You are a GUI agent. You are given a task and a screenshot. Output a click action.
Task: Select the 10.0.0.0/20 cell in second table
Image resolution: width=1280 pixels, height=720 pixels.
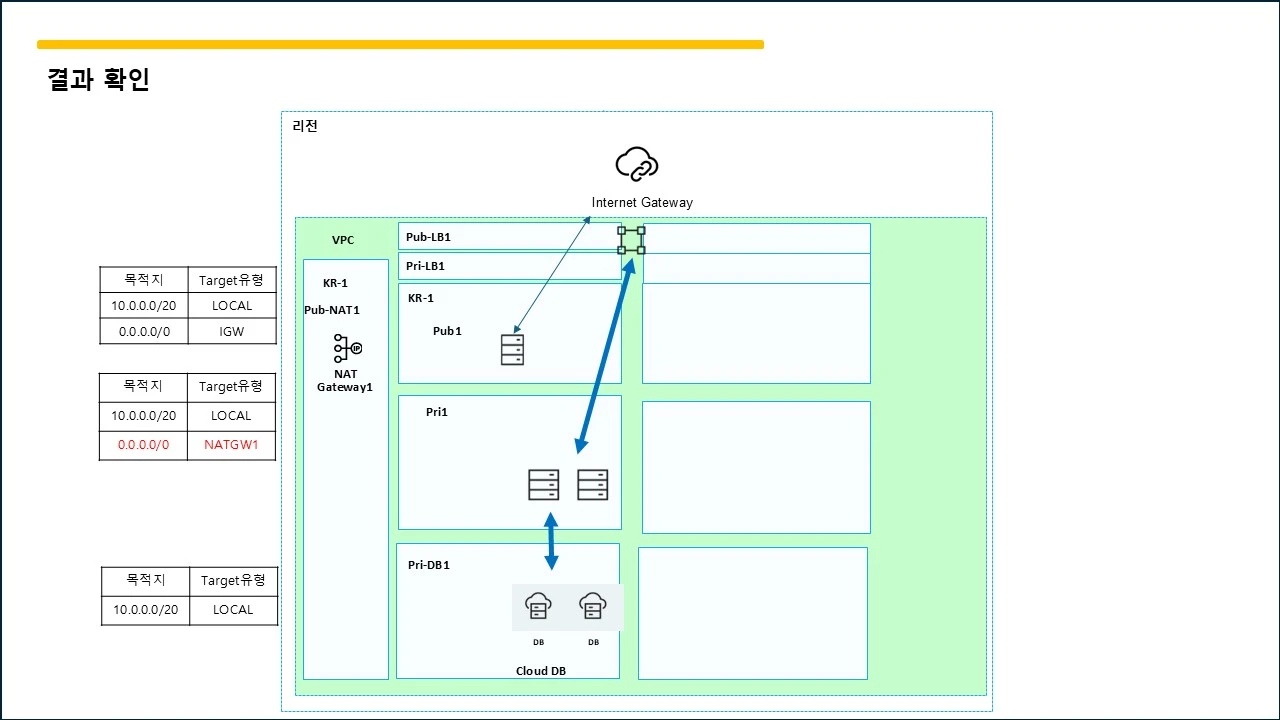point(144,416)
